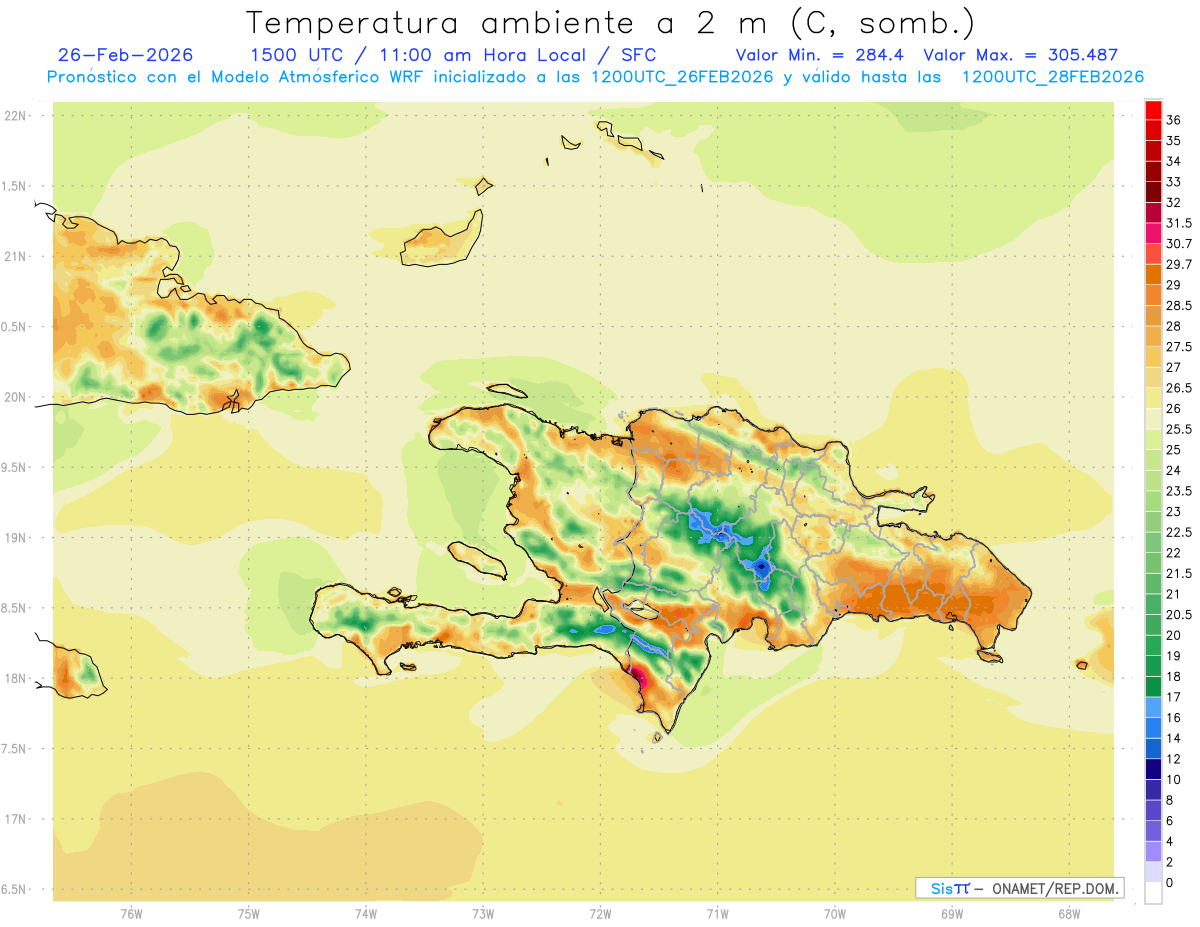The width and height of the screenshot is (1200, 927).
Task: Click the '71W' longitude label
Action: tap(717, 914)
